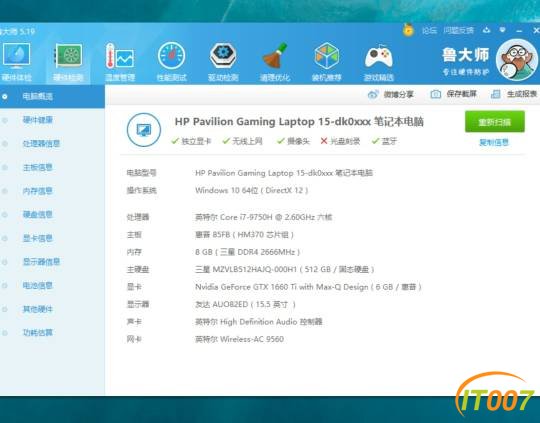Click the MZVLB512HAJQ-000H1 disk value

coord(284,269)
